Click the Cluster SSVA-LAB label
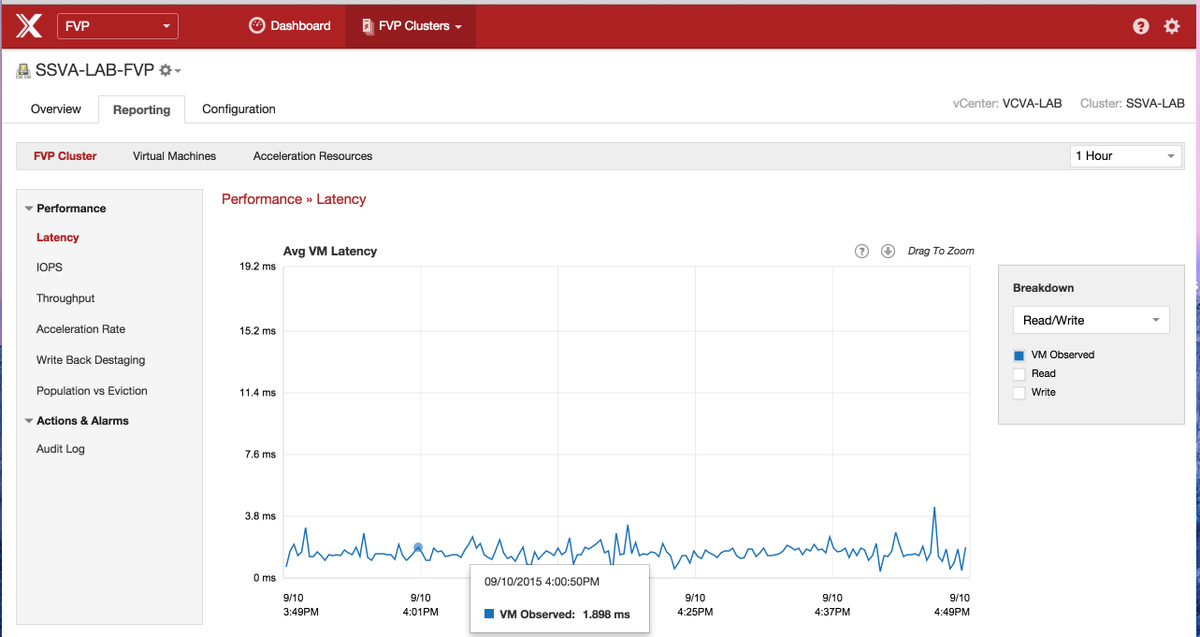The width and height of the screenshot is (1200, 637). 1132,104
